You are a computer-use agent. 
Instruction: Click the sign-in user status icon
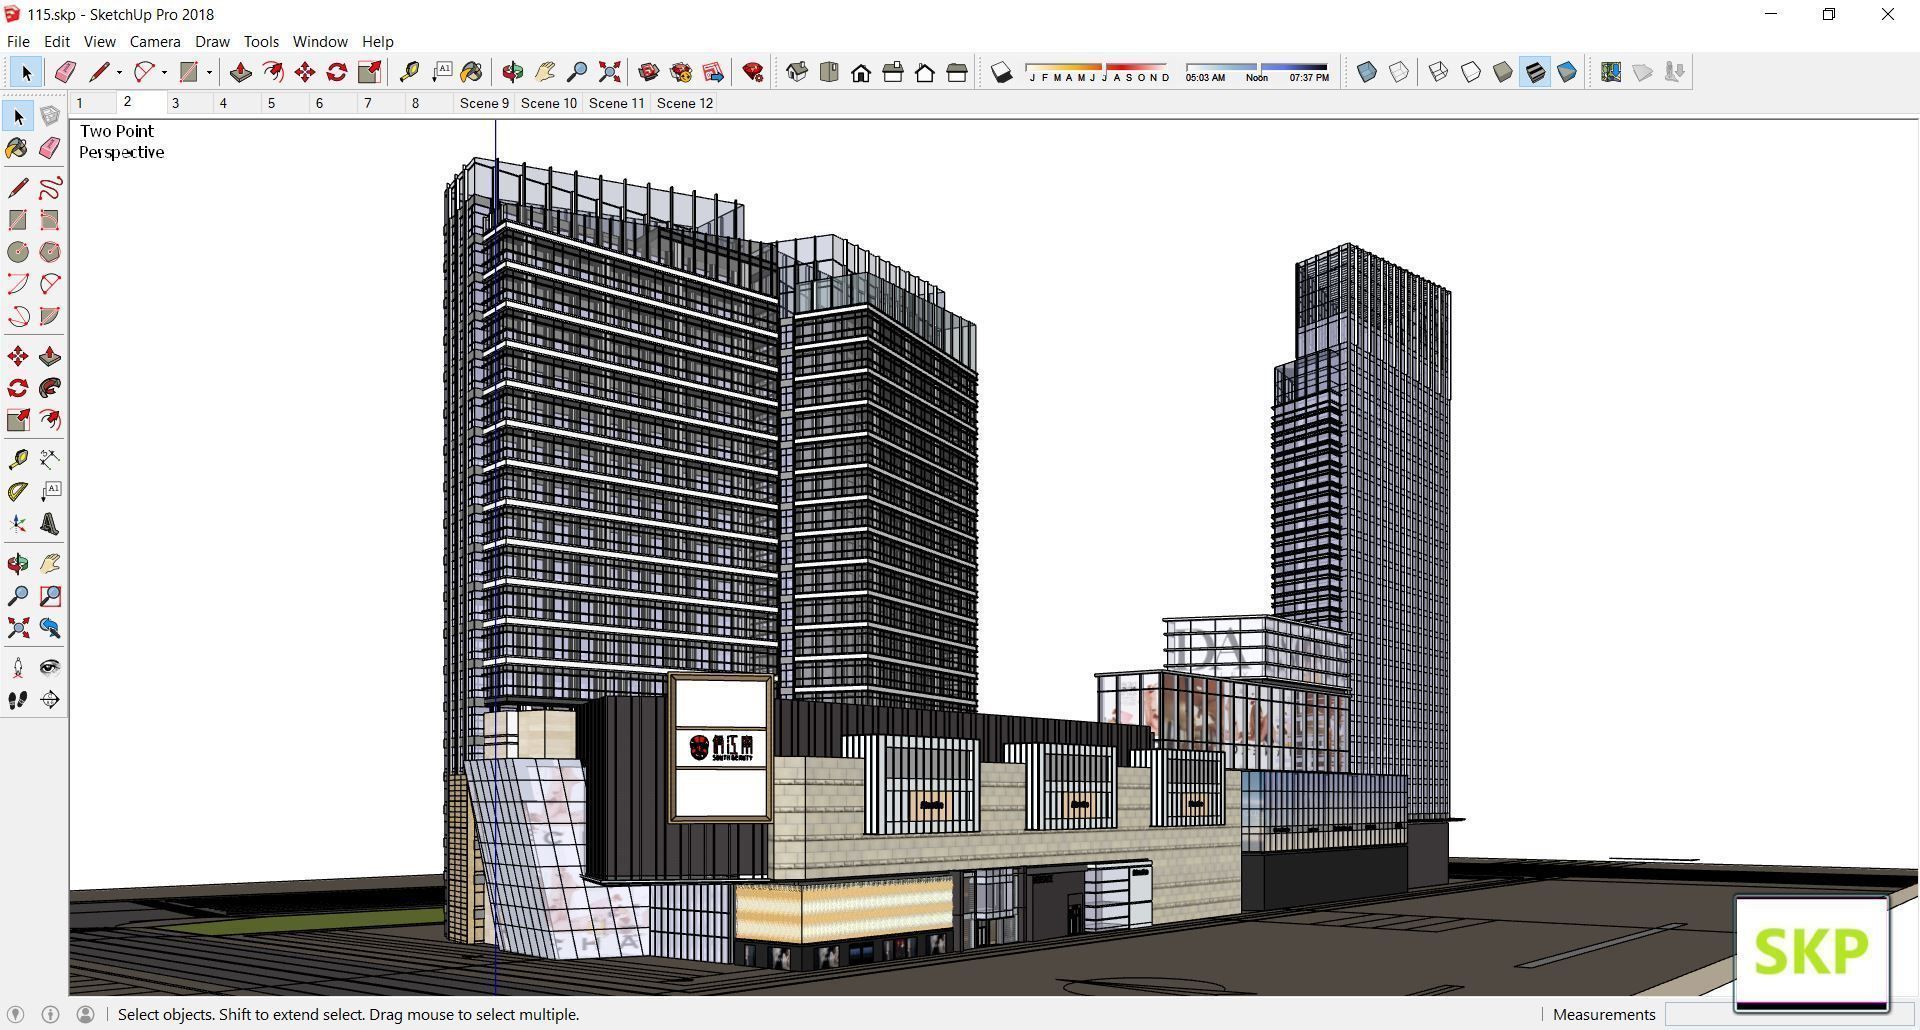pyautogui.click(x=86, y=1015)
